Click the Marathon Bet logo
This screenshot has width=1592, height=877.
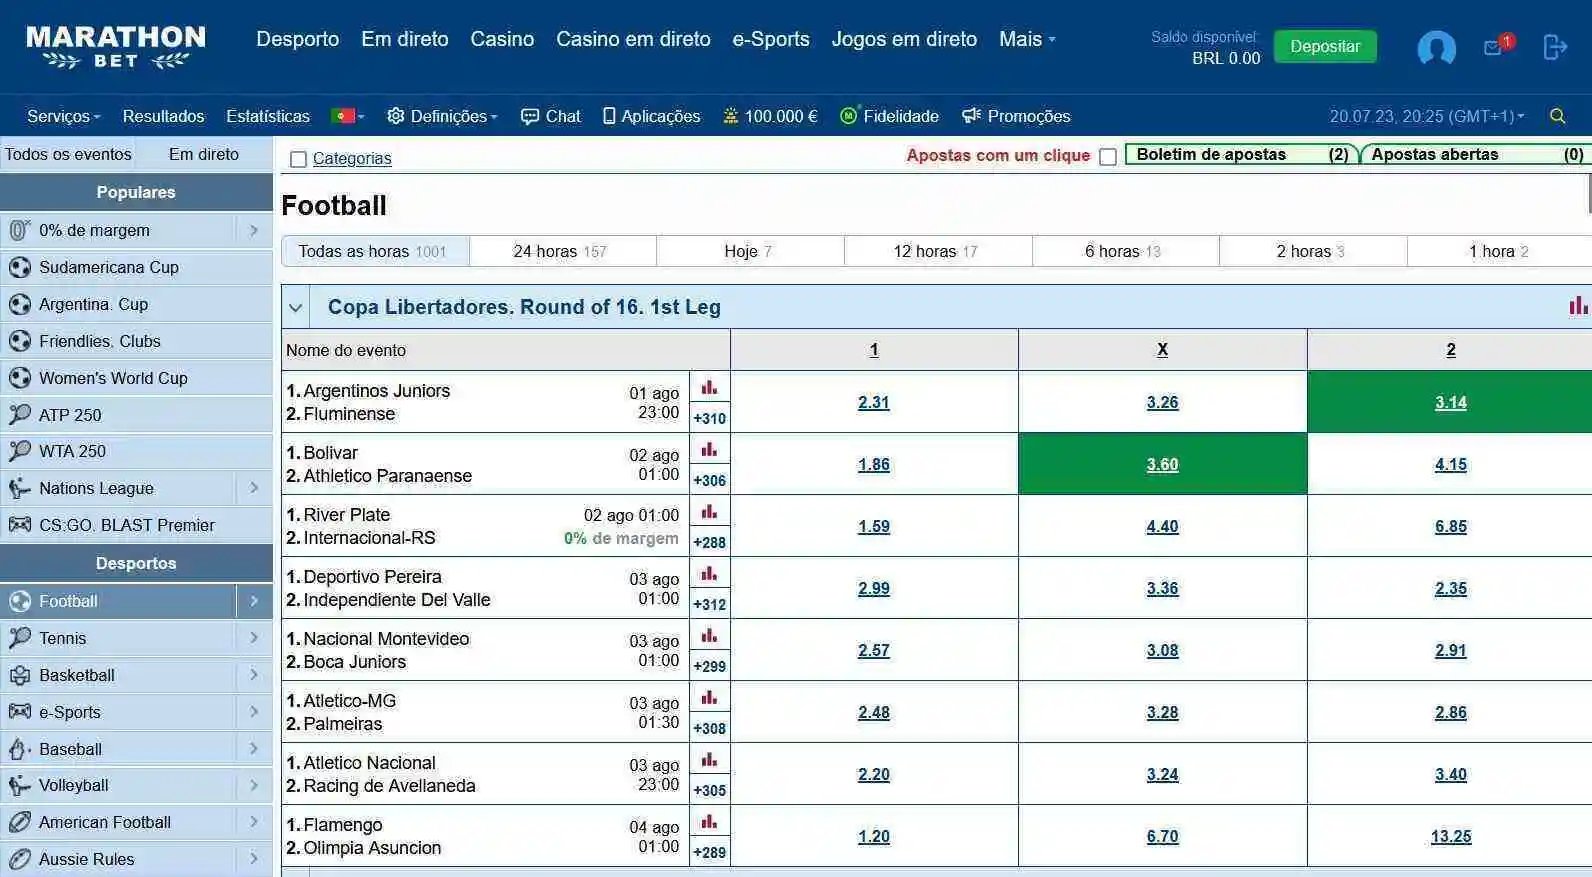[x=116, y=47]
